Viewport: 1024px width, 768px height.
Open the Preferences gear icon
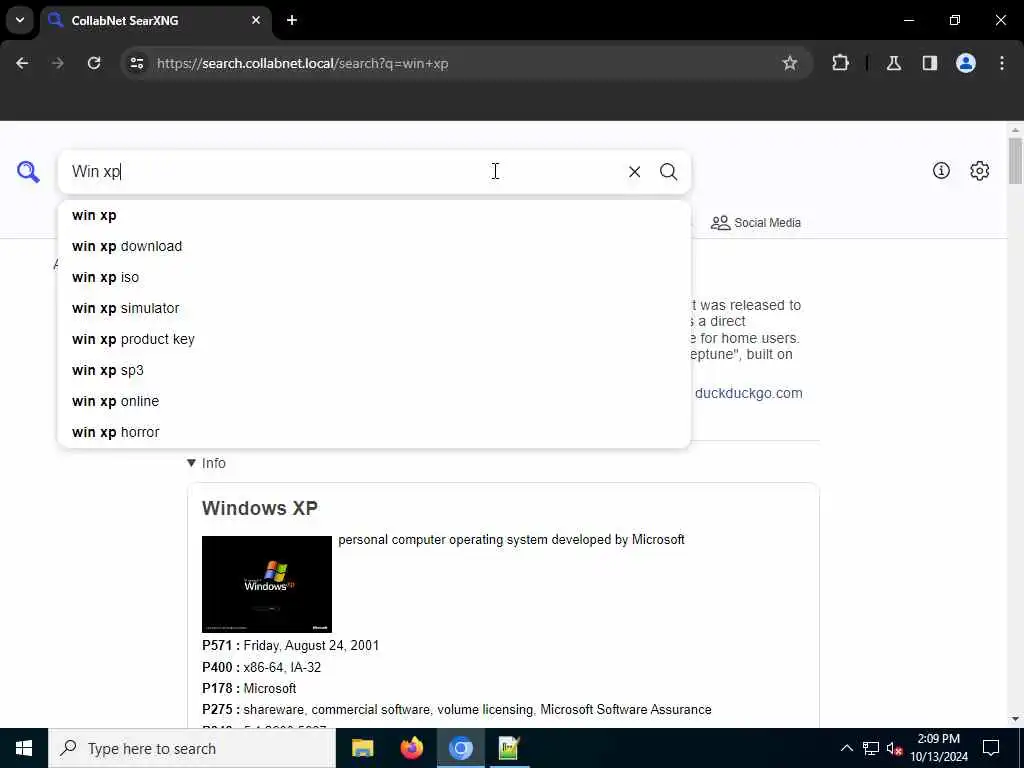pos(979,170)
